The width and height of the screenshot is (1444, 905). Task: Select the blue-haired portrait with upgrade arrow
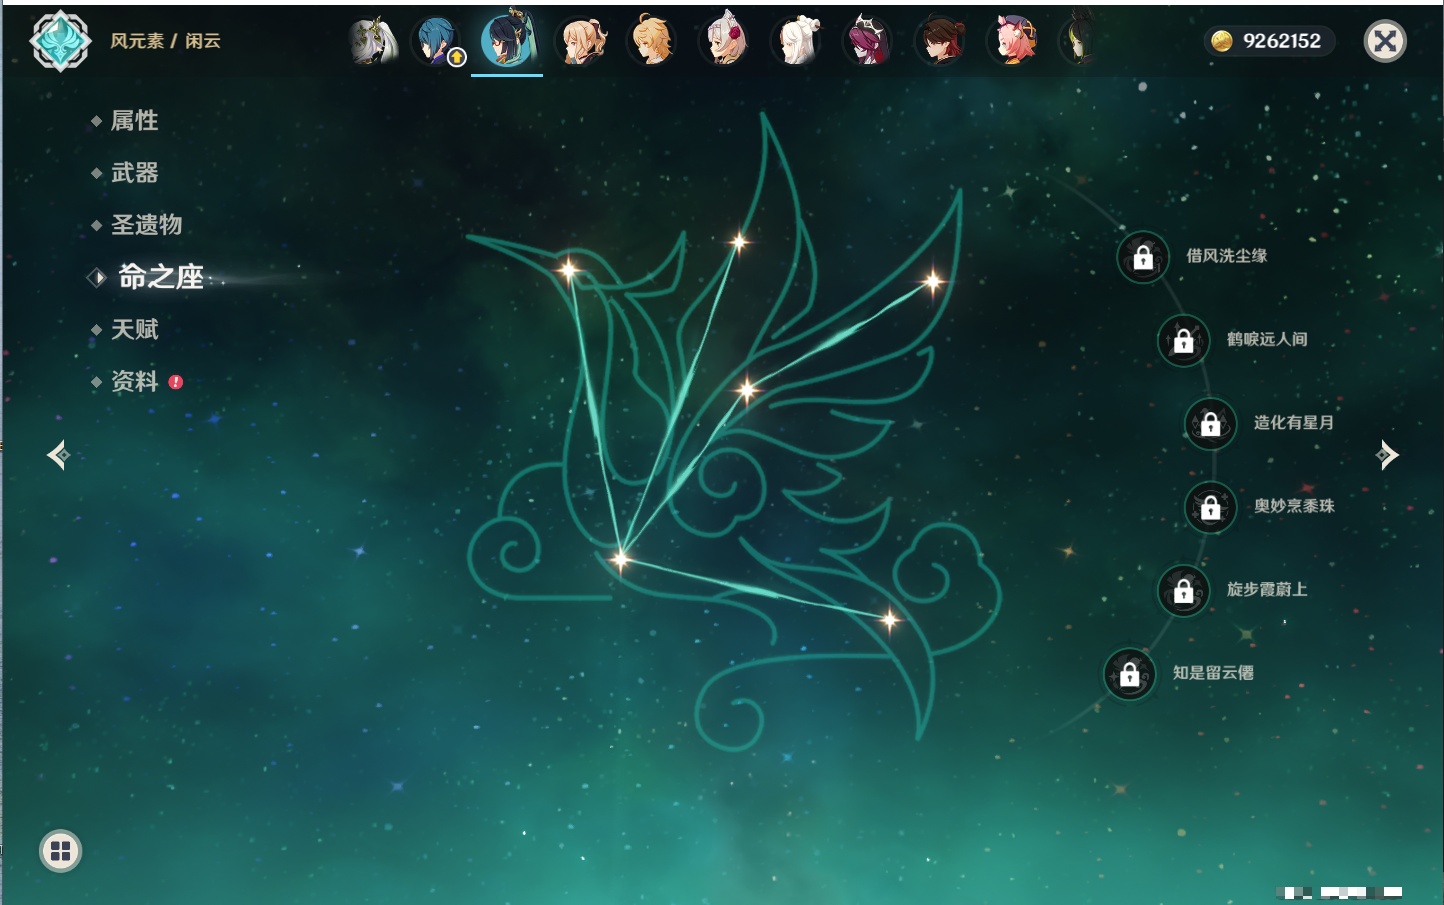point(438,41)
